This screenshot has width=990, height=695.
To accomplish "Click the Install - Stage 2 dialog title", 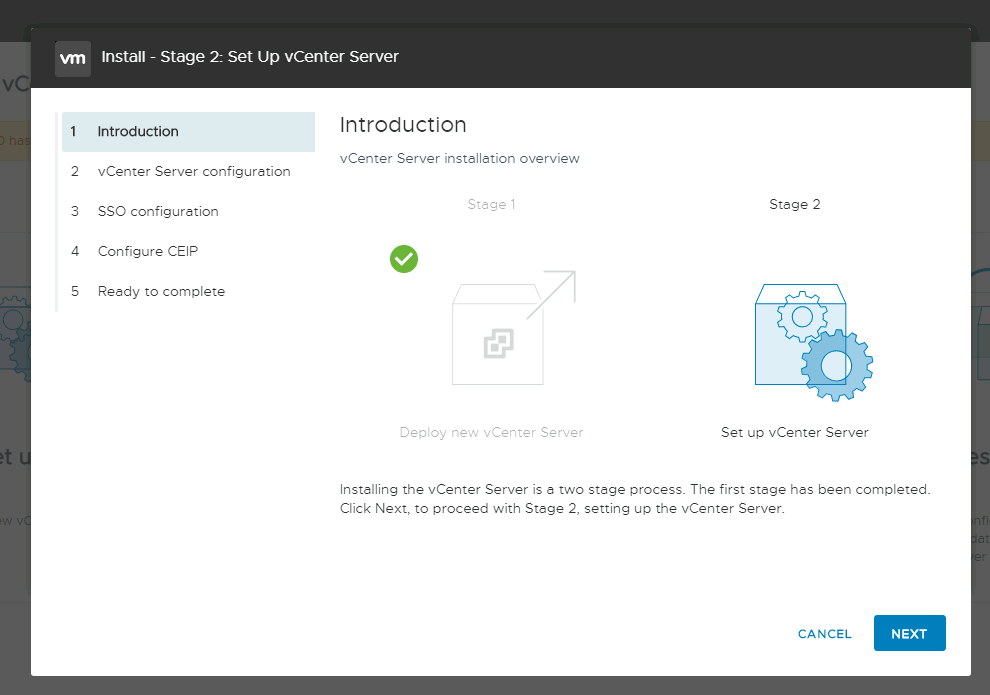I will (x=250, y=57).
